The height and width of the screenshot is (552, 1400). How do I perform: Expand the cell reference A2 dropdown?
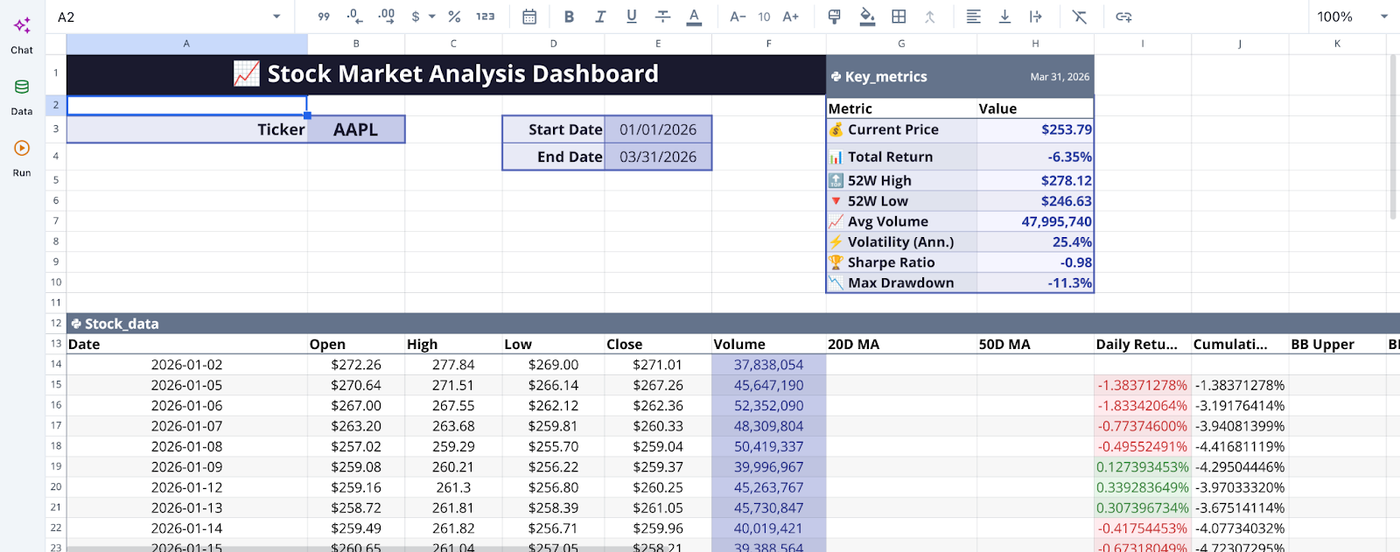tap(276, 17)
